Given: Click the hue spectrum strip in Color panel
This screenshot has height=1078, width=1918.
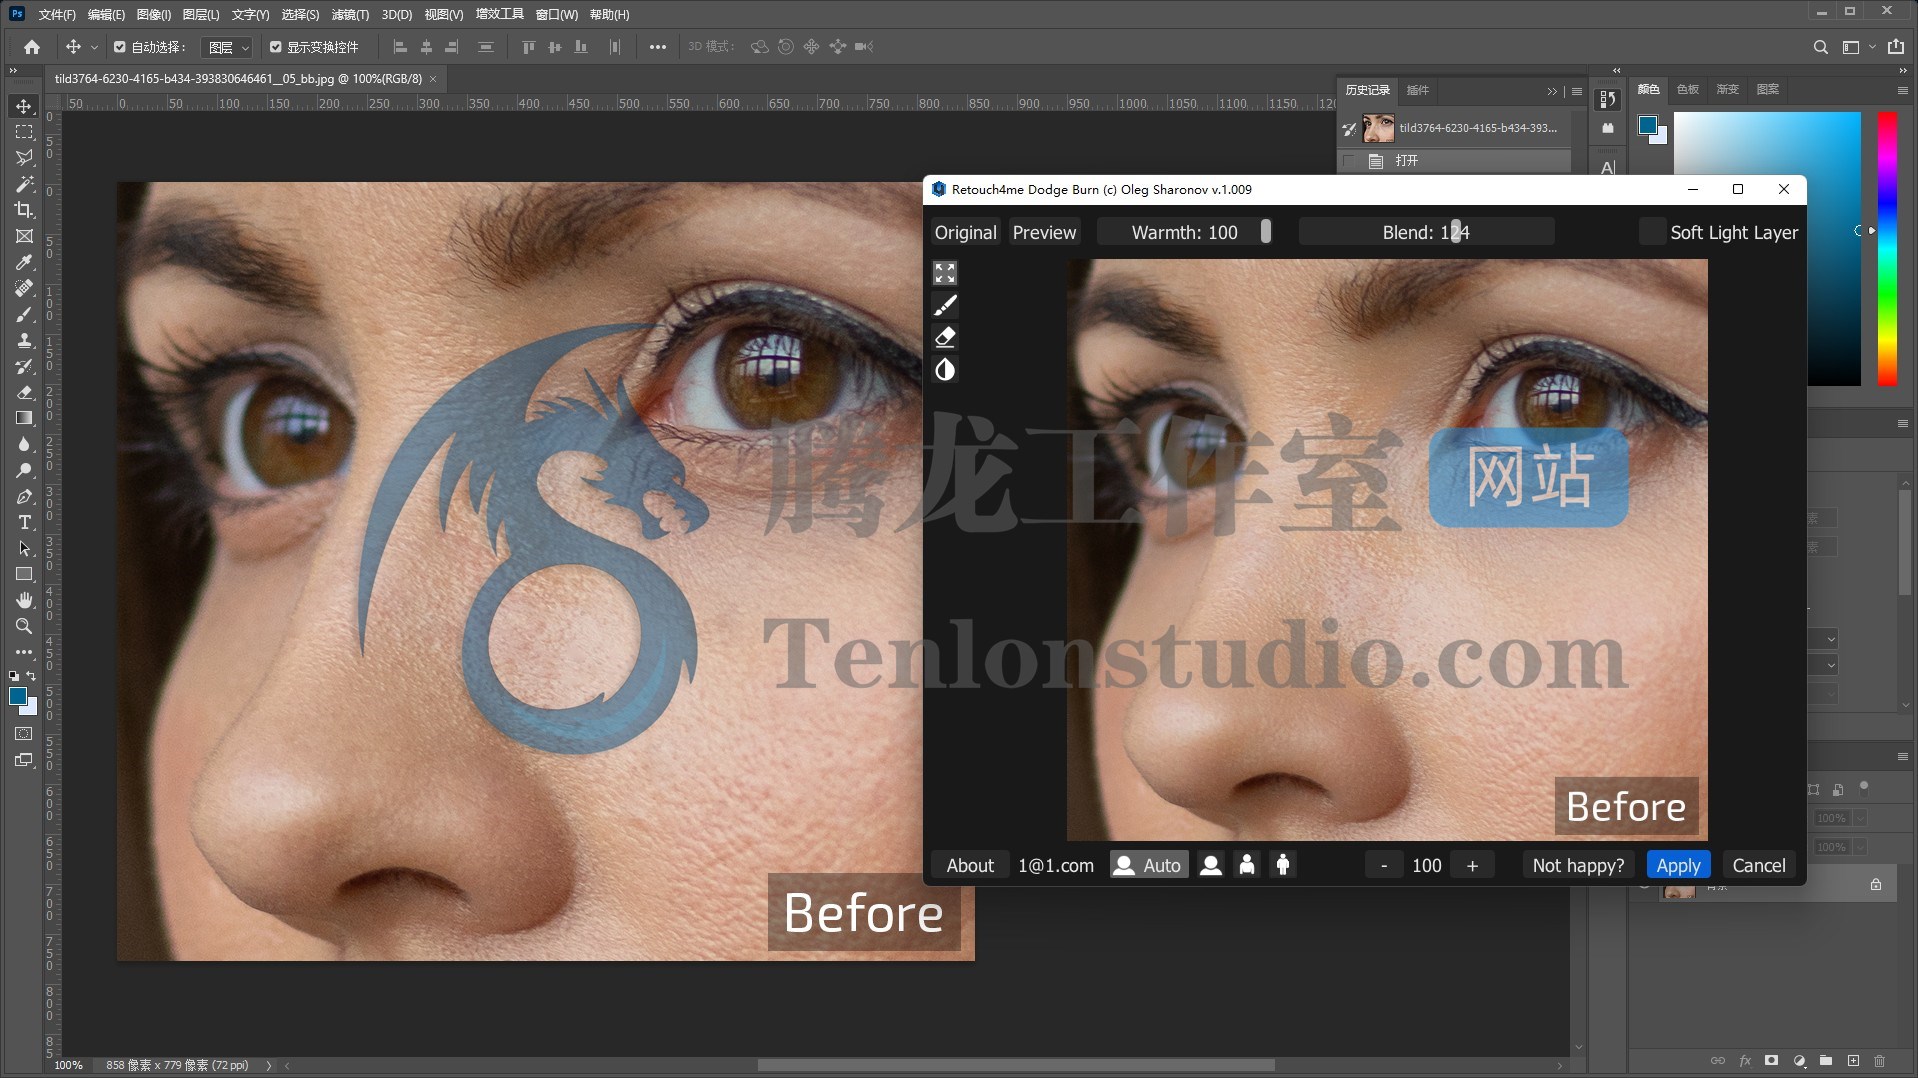Looking at the screenshot, I should [x=1887, y=248].
